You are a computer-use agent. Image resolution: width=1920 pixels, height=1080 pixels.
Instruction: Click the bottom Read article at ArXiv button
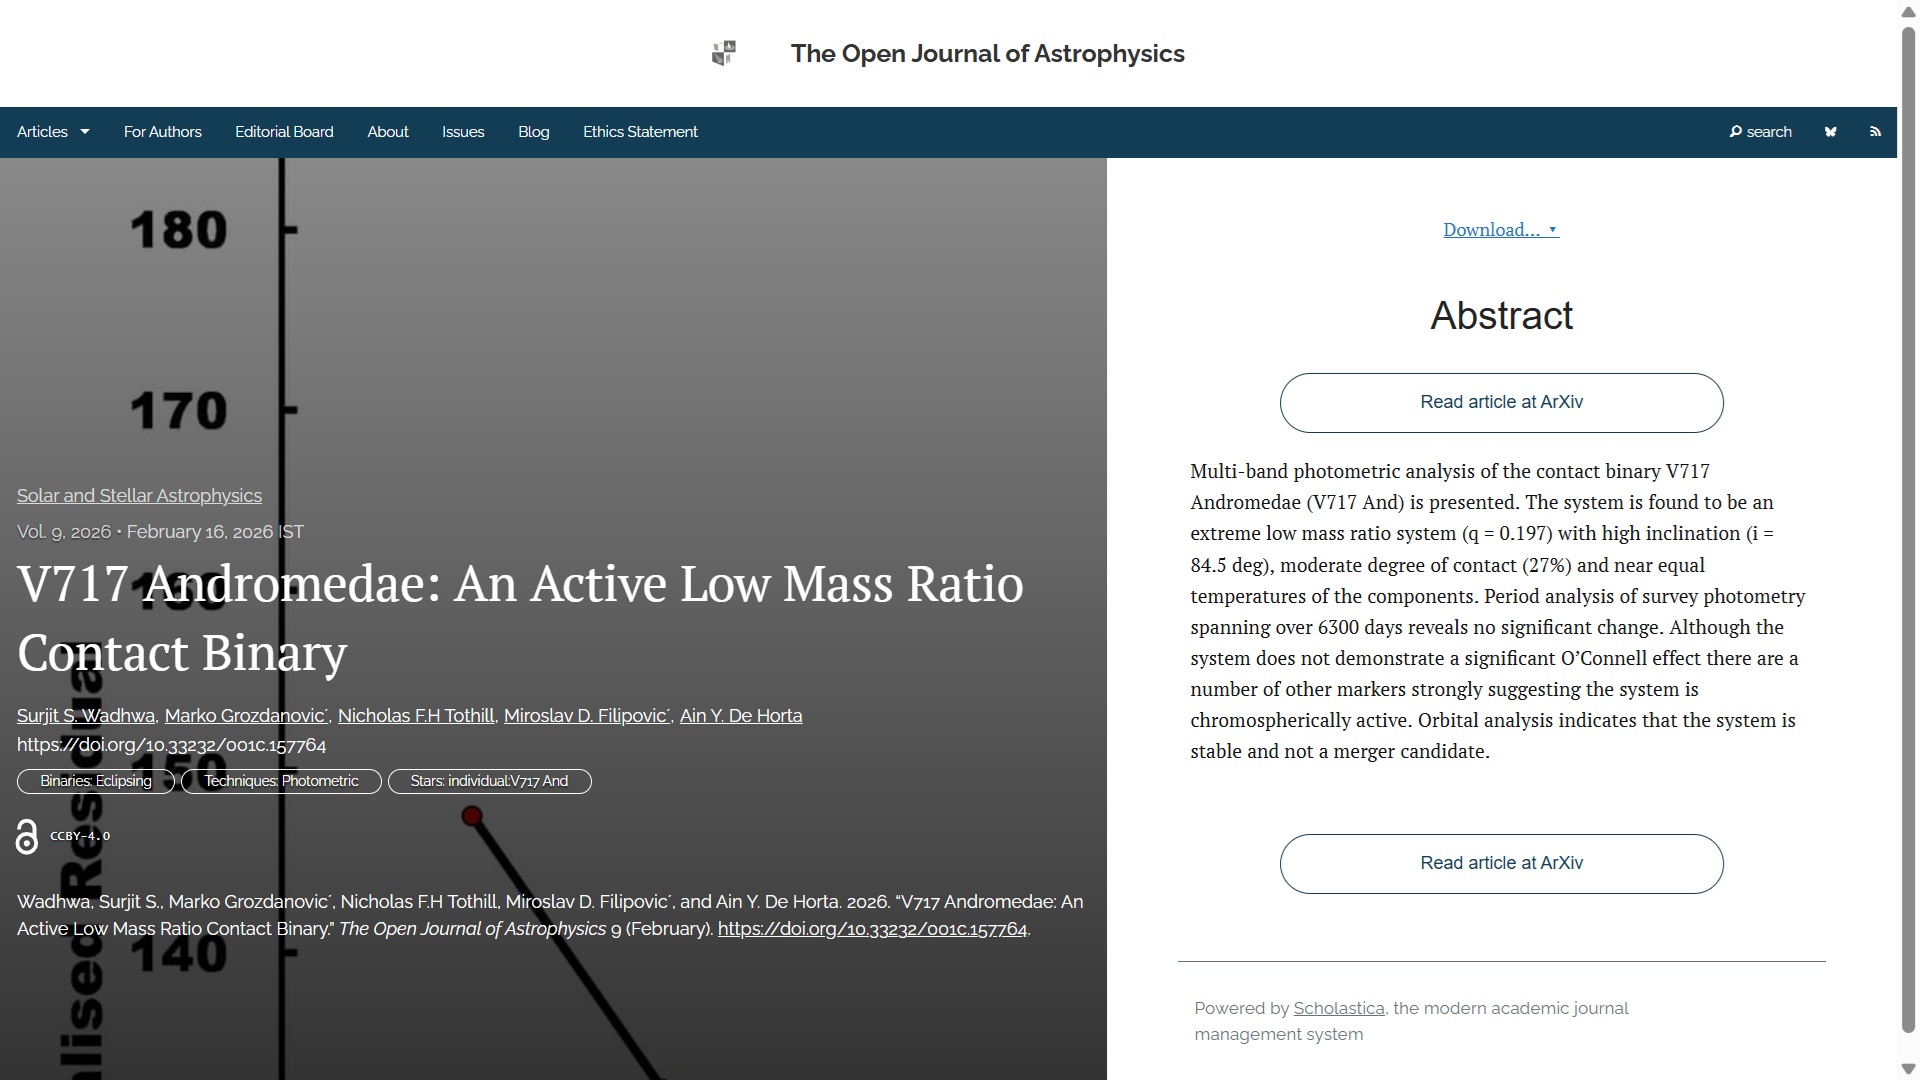(x=1501, y=864)
